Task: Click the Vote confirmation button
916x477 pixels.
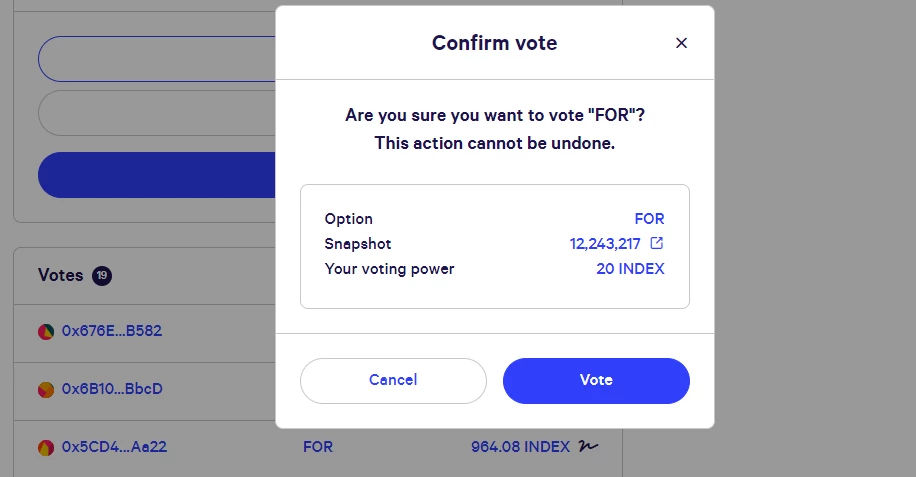Action: (x=596, y=381)
